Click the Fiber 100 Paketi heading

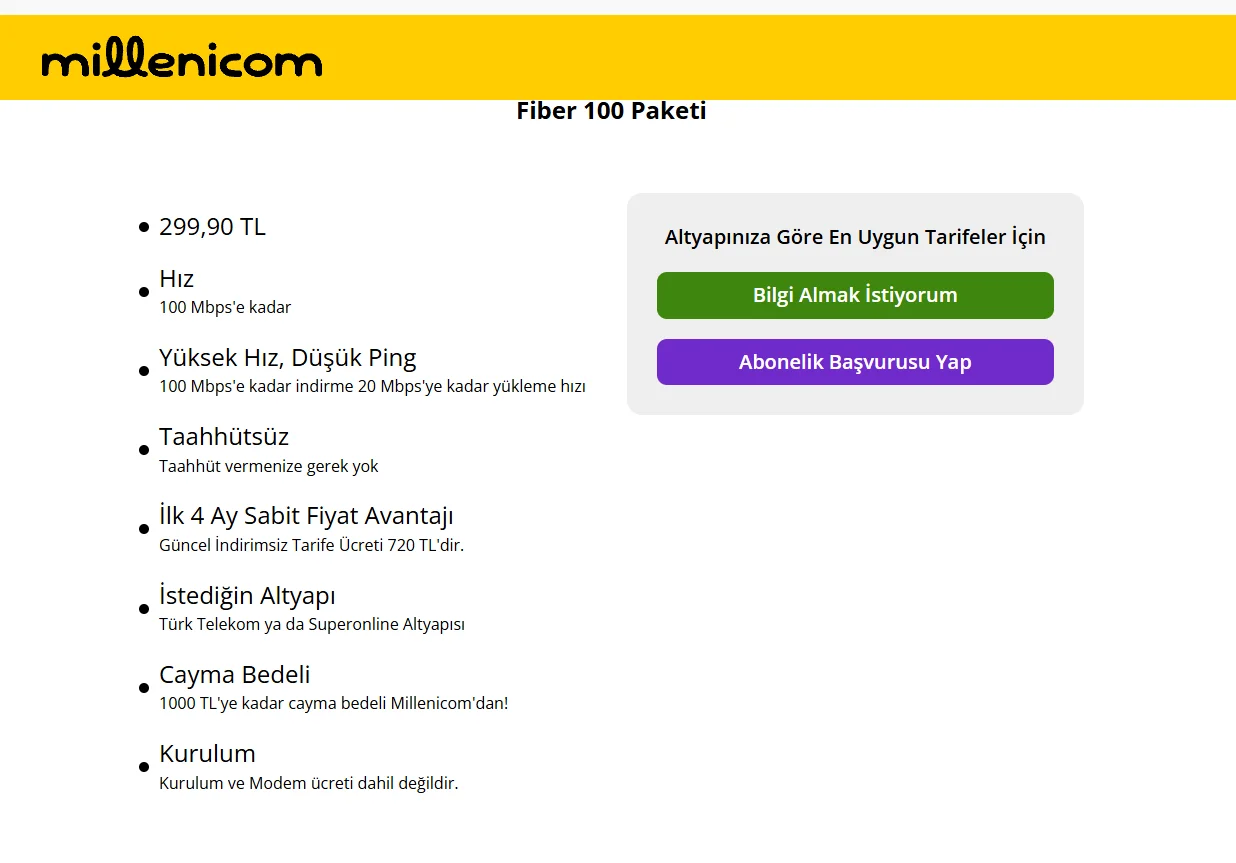tap(611, 111)
